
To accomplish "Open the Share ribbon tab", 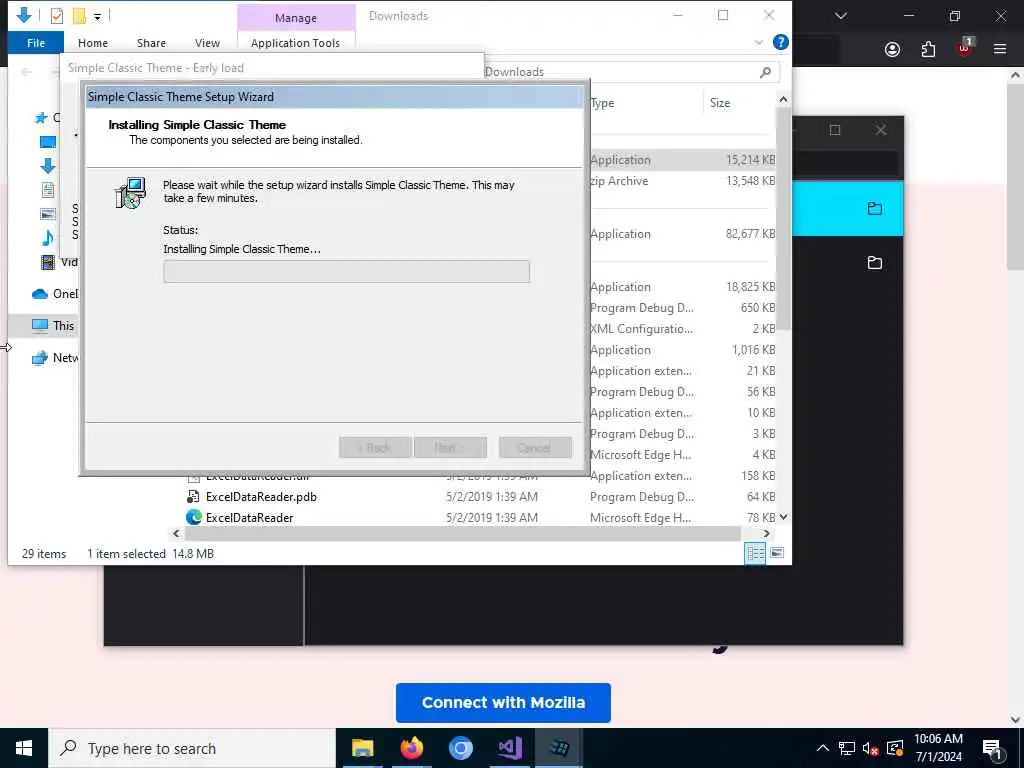I will click(x=151, y=42).
